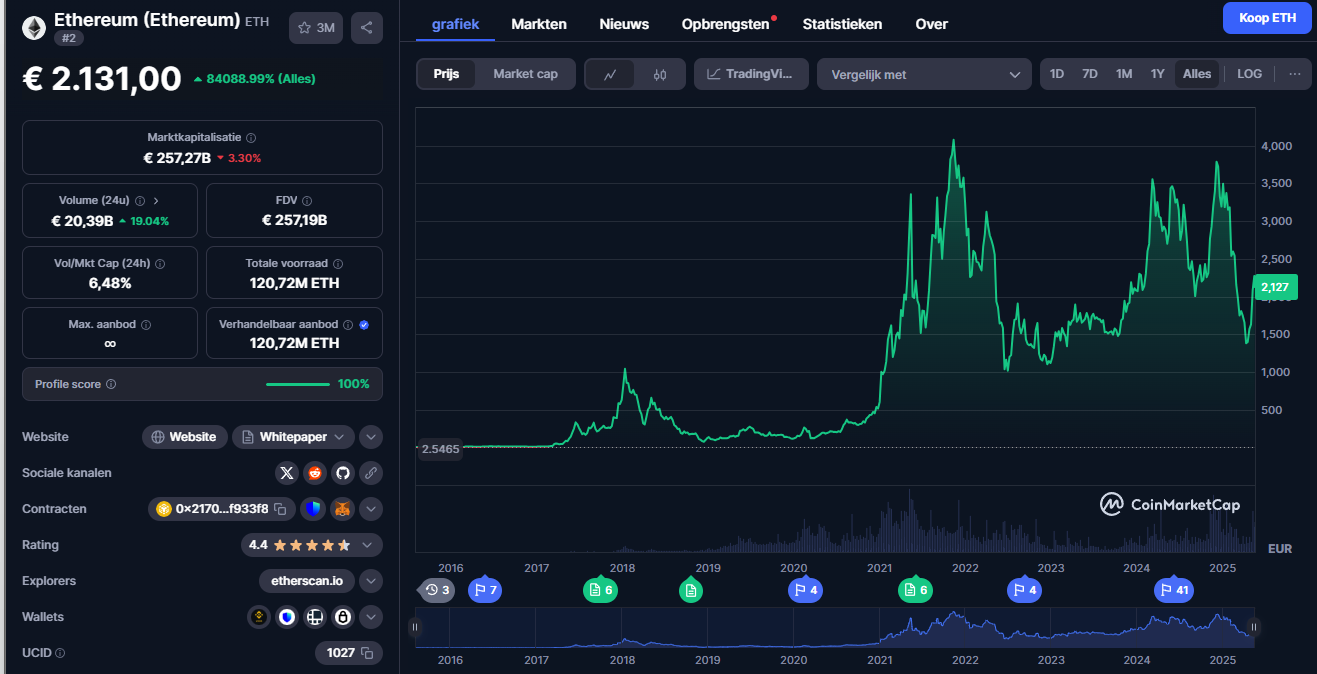Expand more wallets chevron

[371, 617]
